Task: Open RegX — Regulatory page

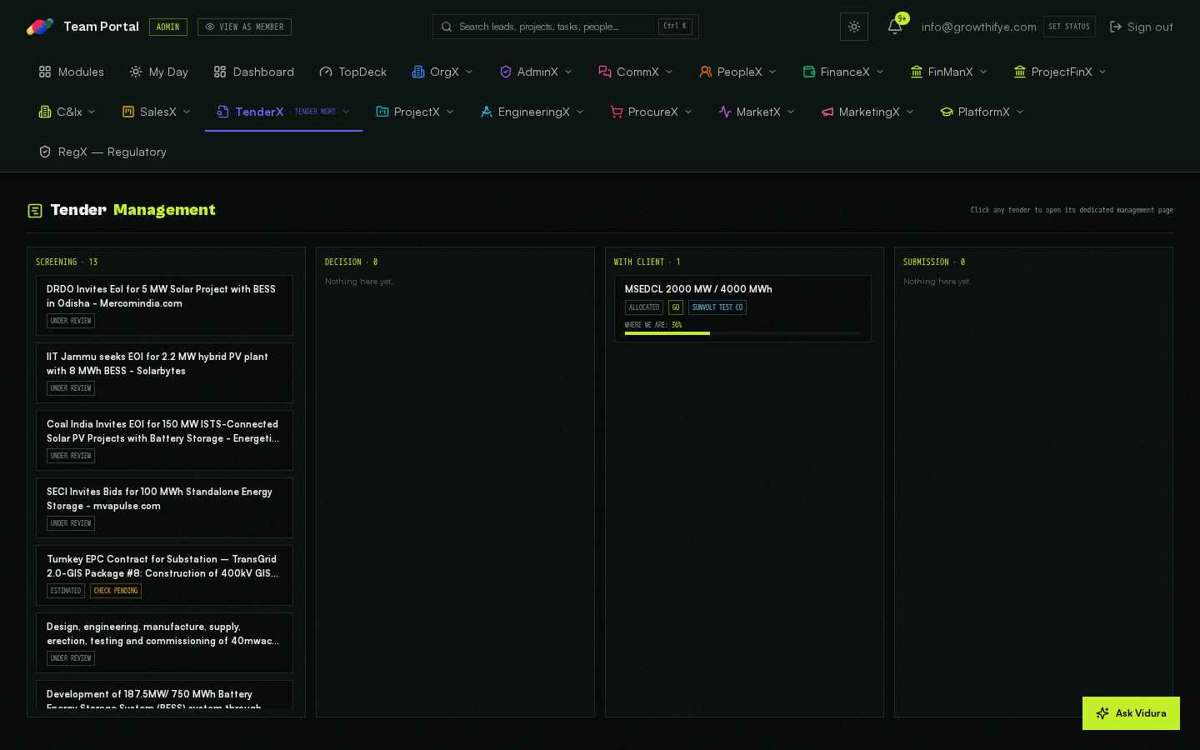Action: (103, 152)
